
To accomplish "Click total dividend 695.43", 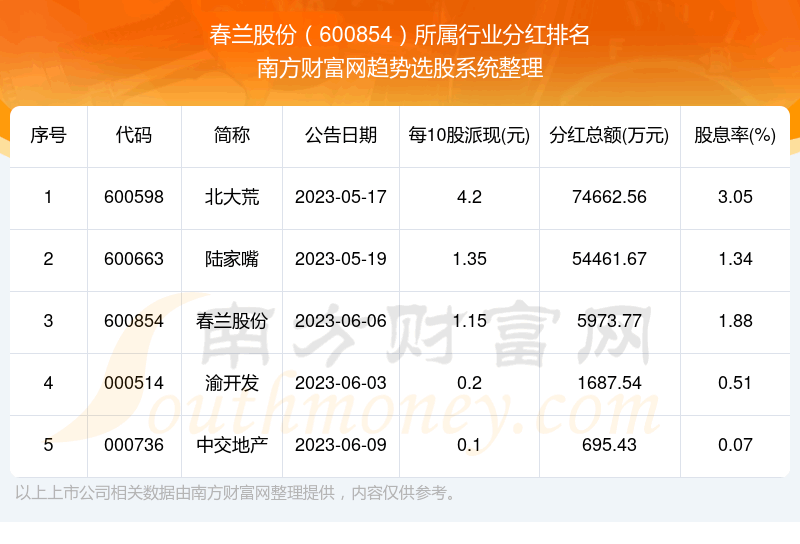I will (609, 445).
